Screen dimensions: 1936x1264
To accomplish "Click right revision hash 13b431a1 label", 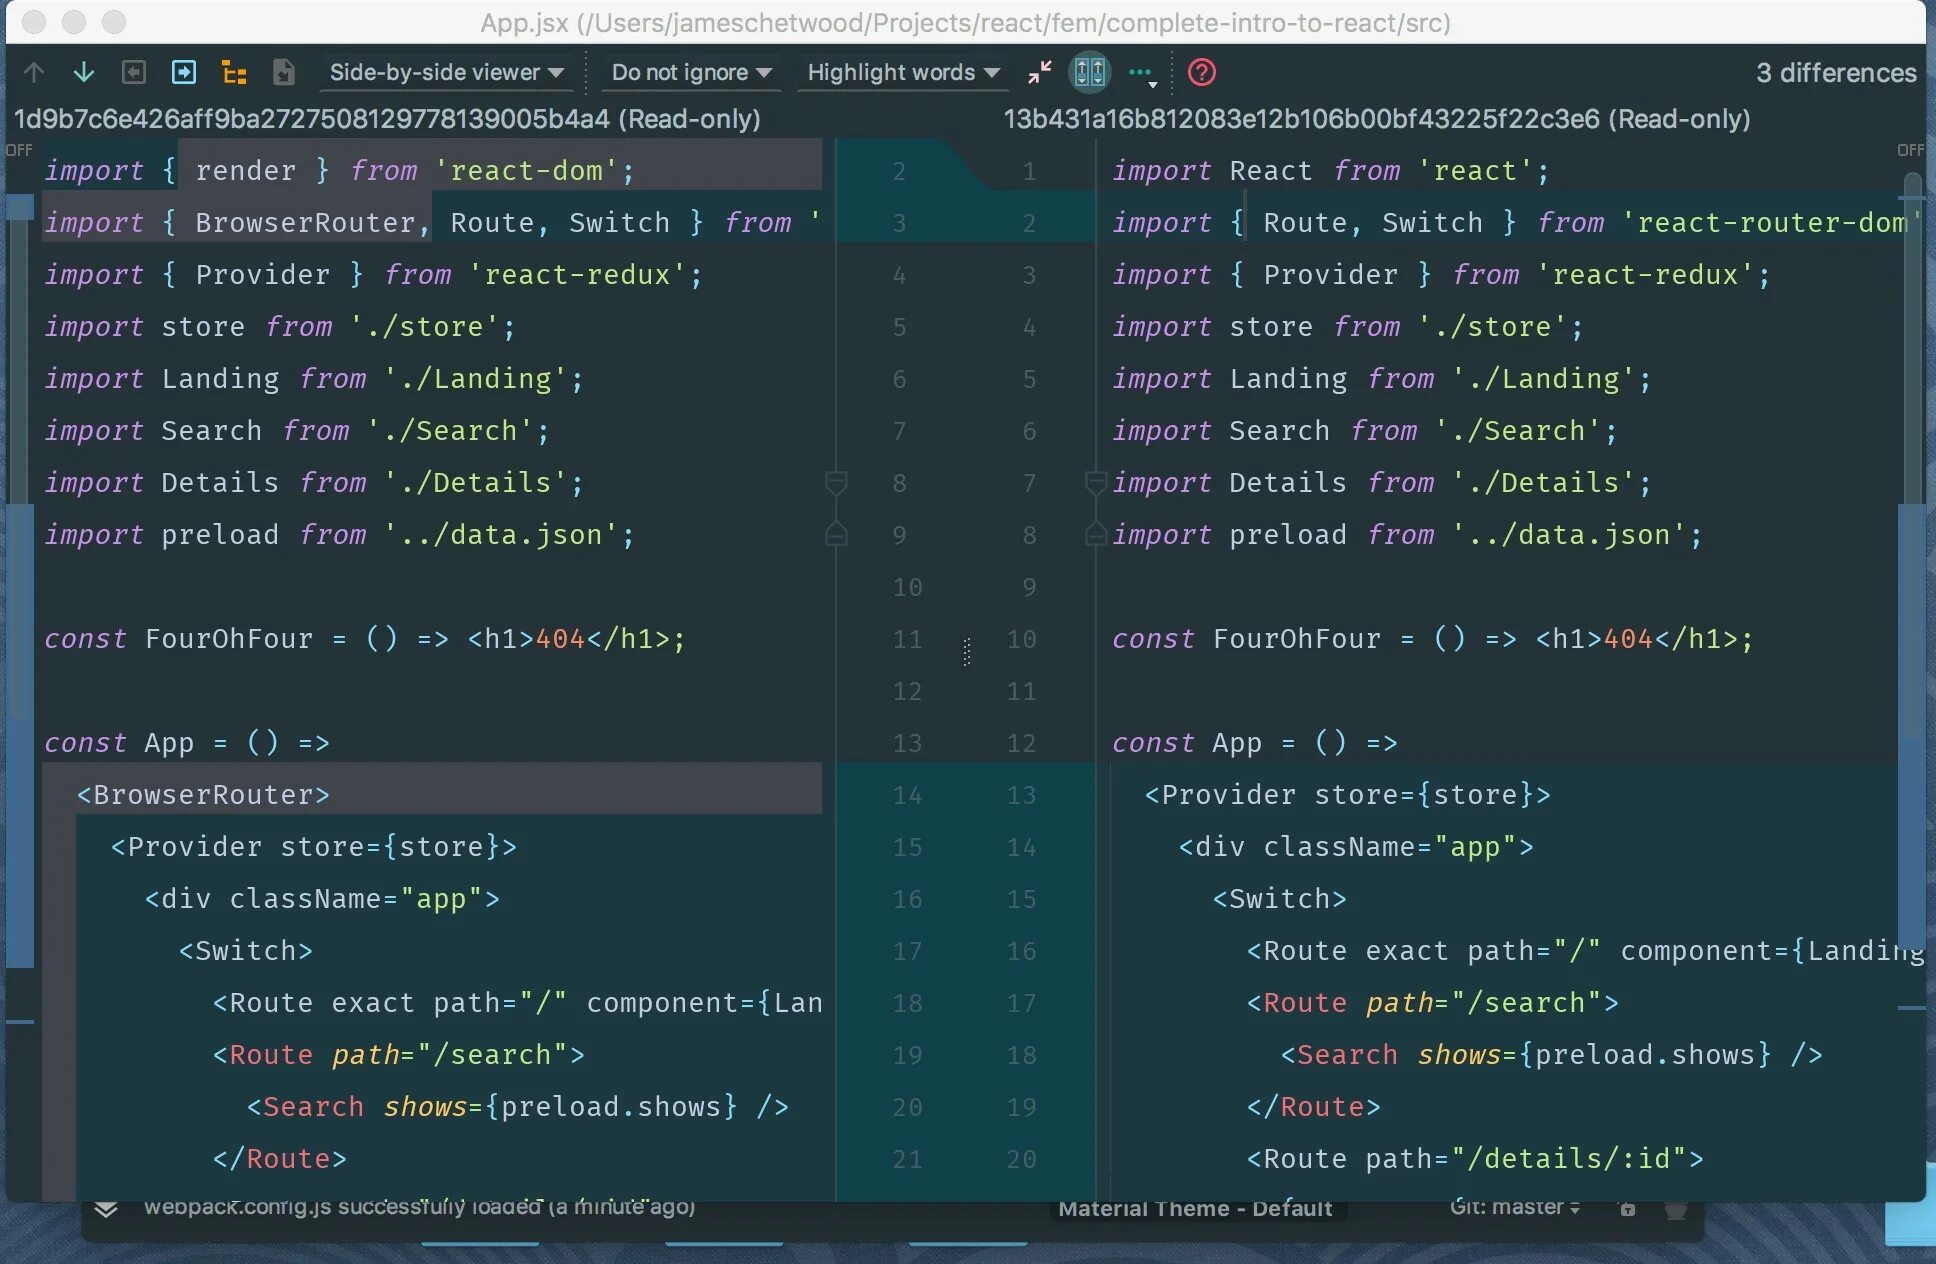I will click(x=1377, y=119).
